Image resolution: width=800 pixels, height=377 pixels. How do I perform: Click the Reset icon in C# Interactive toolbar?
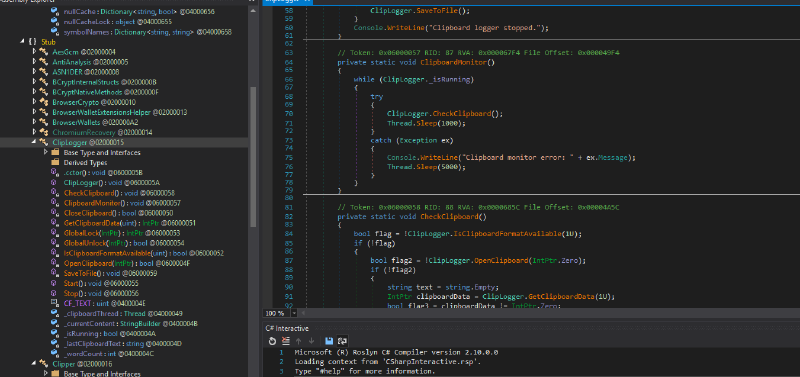pos(272,341)
